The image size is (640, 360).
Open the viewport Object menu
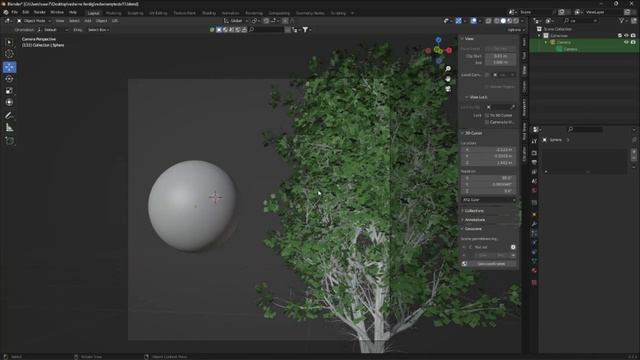(x=101, y=20)
